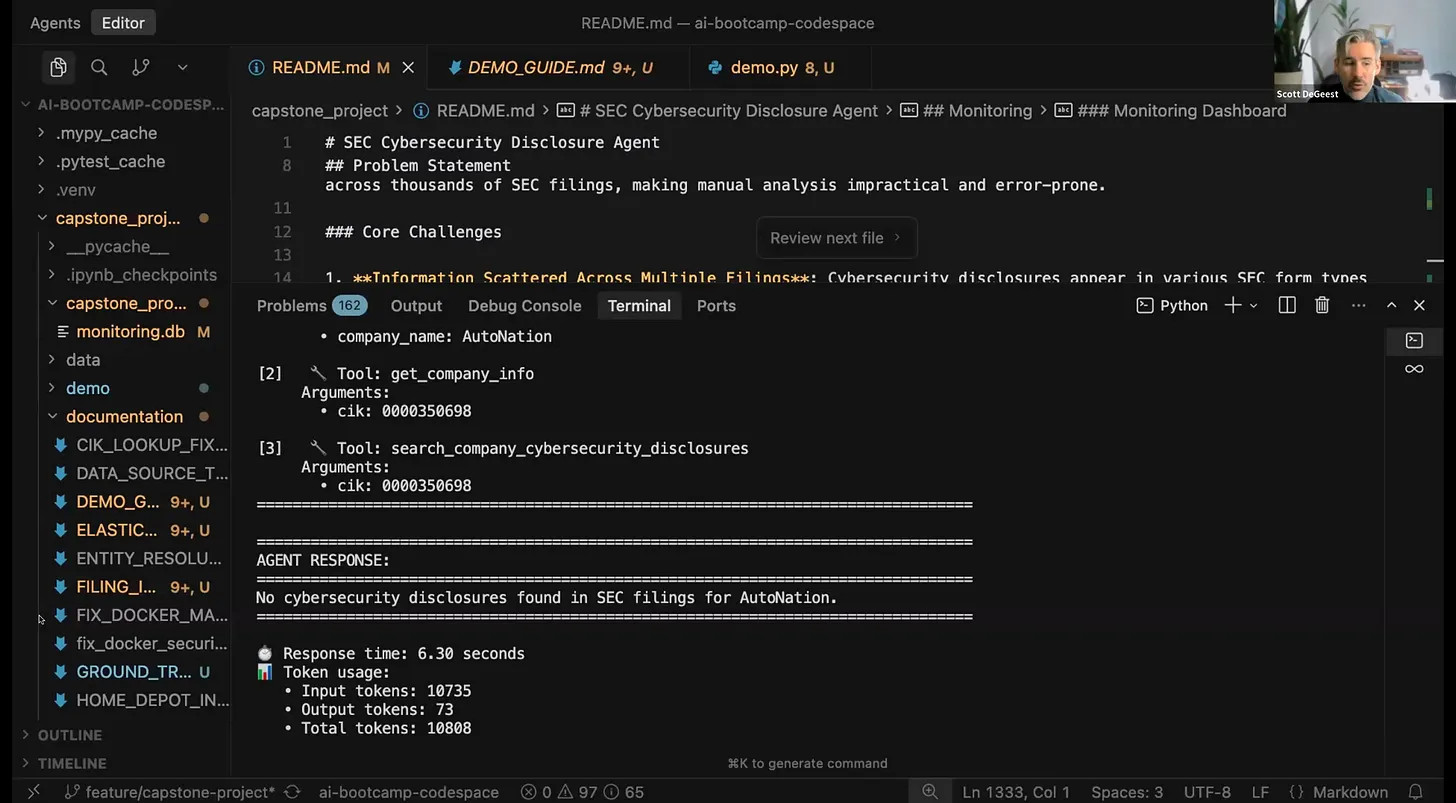The width and height of the screenshot is (1456, 803).
Task: Open the terminal more actions ellipsis
Action: tap(1358, 306)
